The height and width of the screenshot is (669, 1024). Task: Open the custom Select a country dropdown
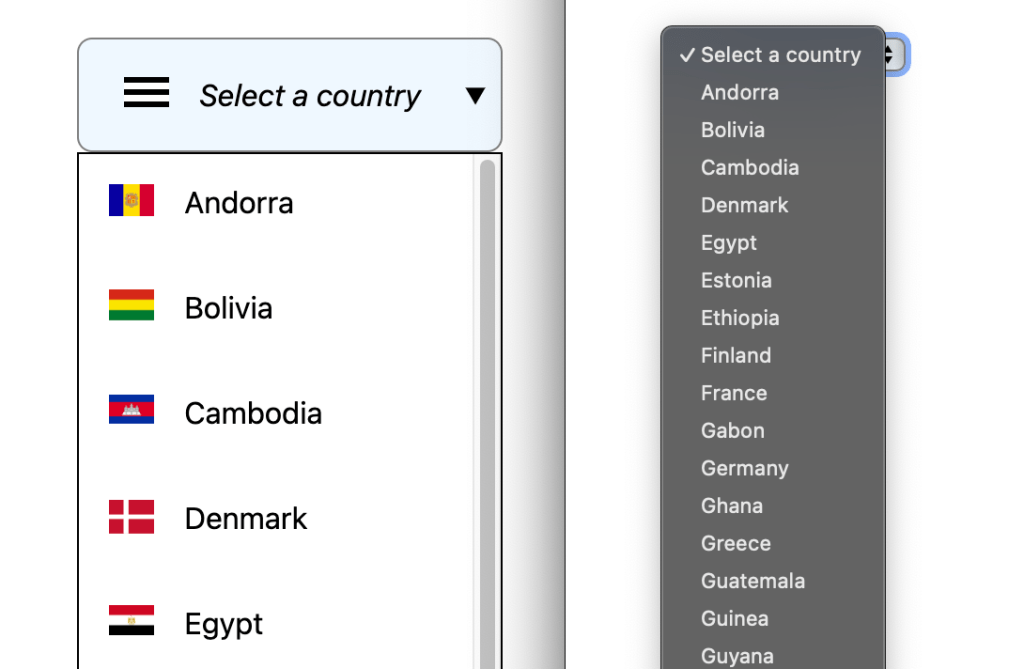pos(289,95)
